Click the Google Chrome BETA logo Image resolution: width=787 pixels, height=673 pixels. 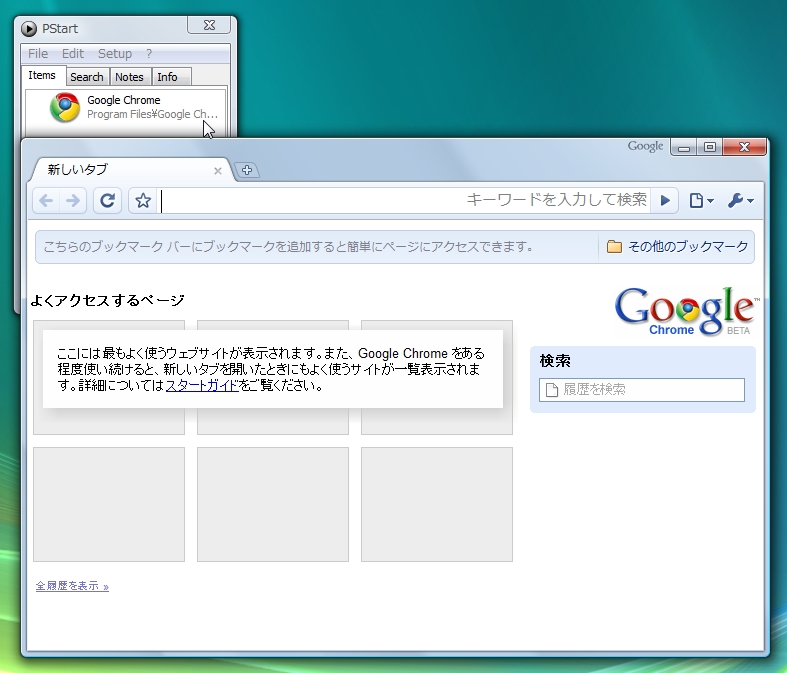[685, 311]
